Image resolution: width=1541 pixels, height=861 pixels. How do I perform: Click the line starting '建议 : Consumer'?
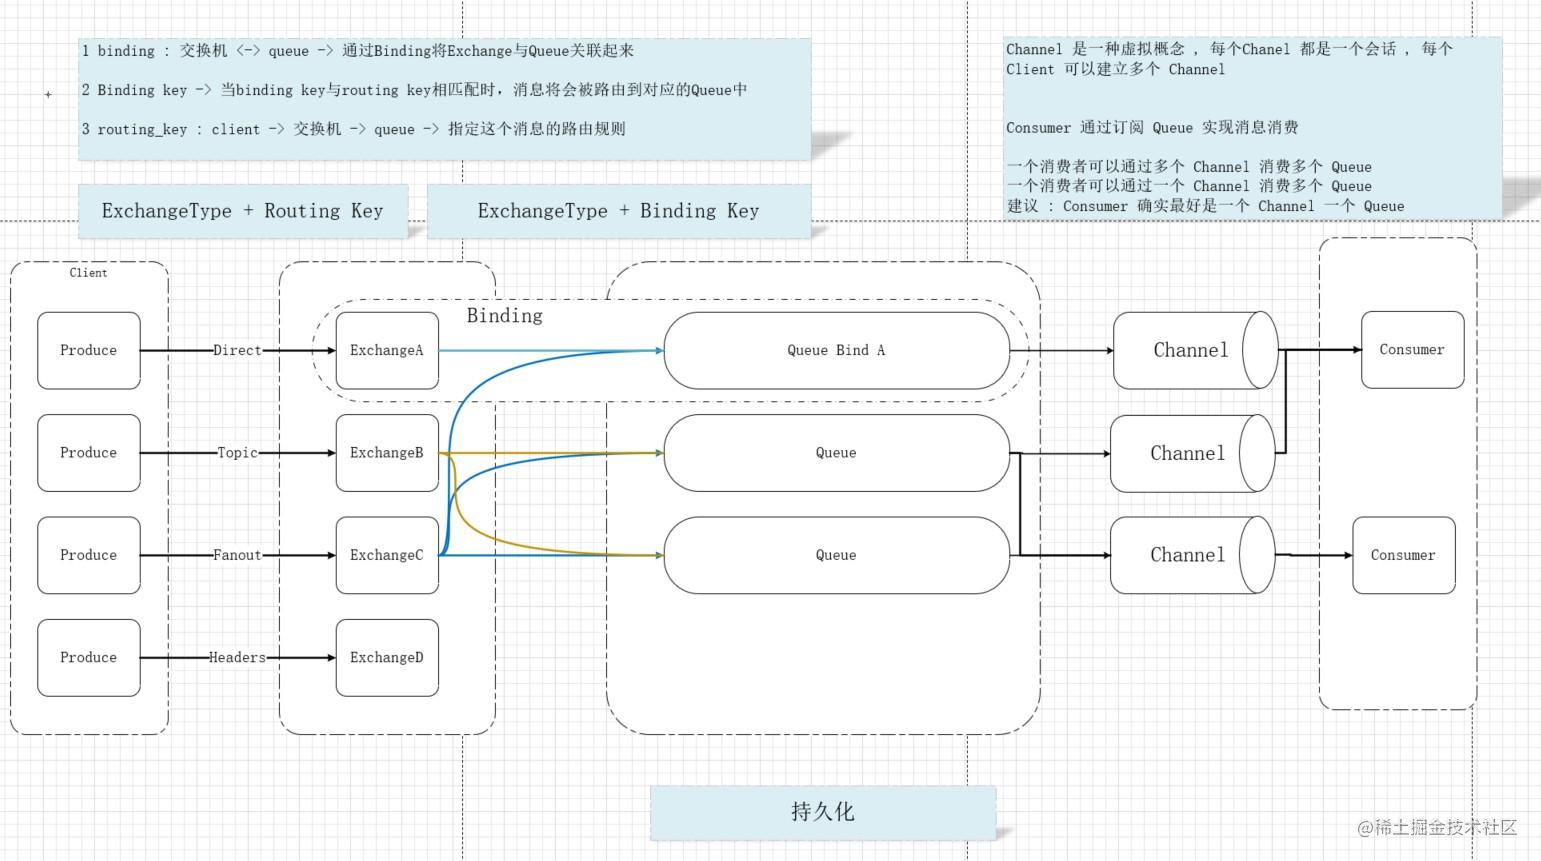1205,206
